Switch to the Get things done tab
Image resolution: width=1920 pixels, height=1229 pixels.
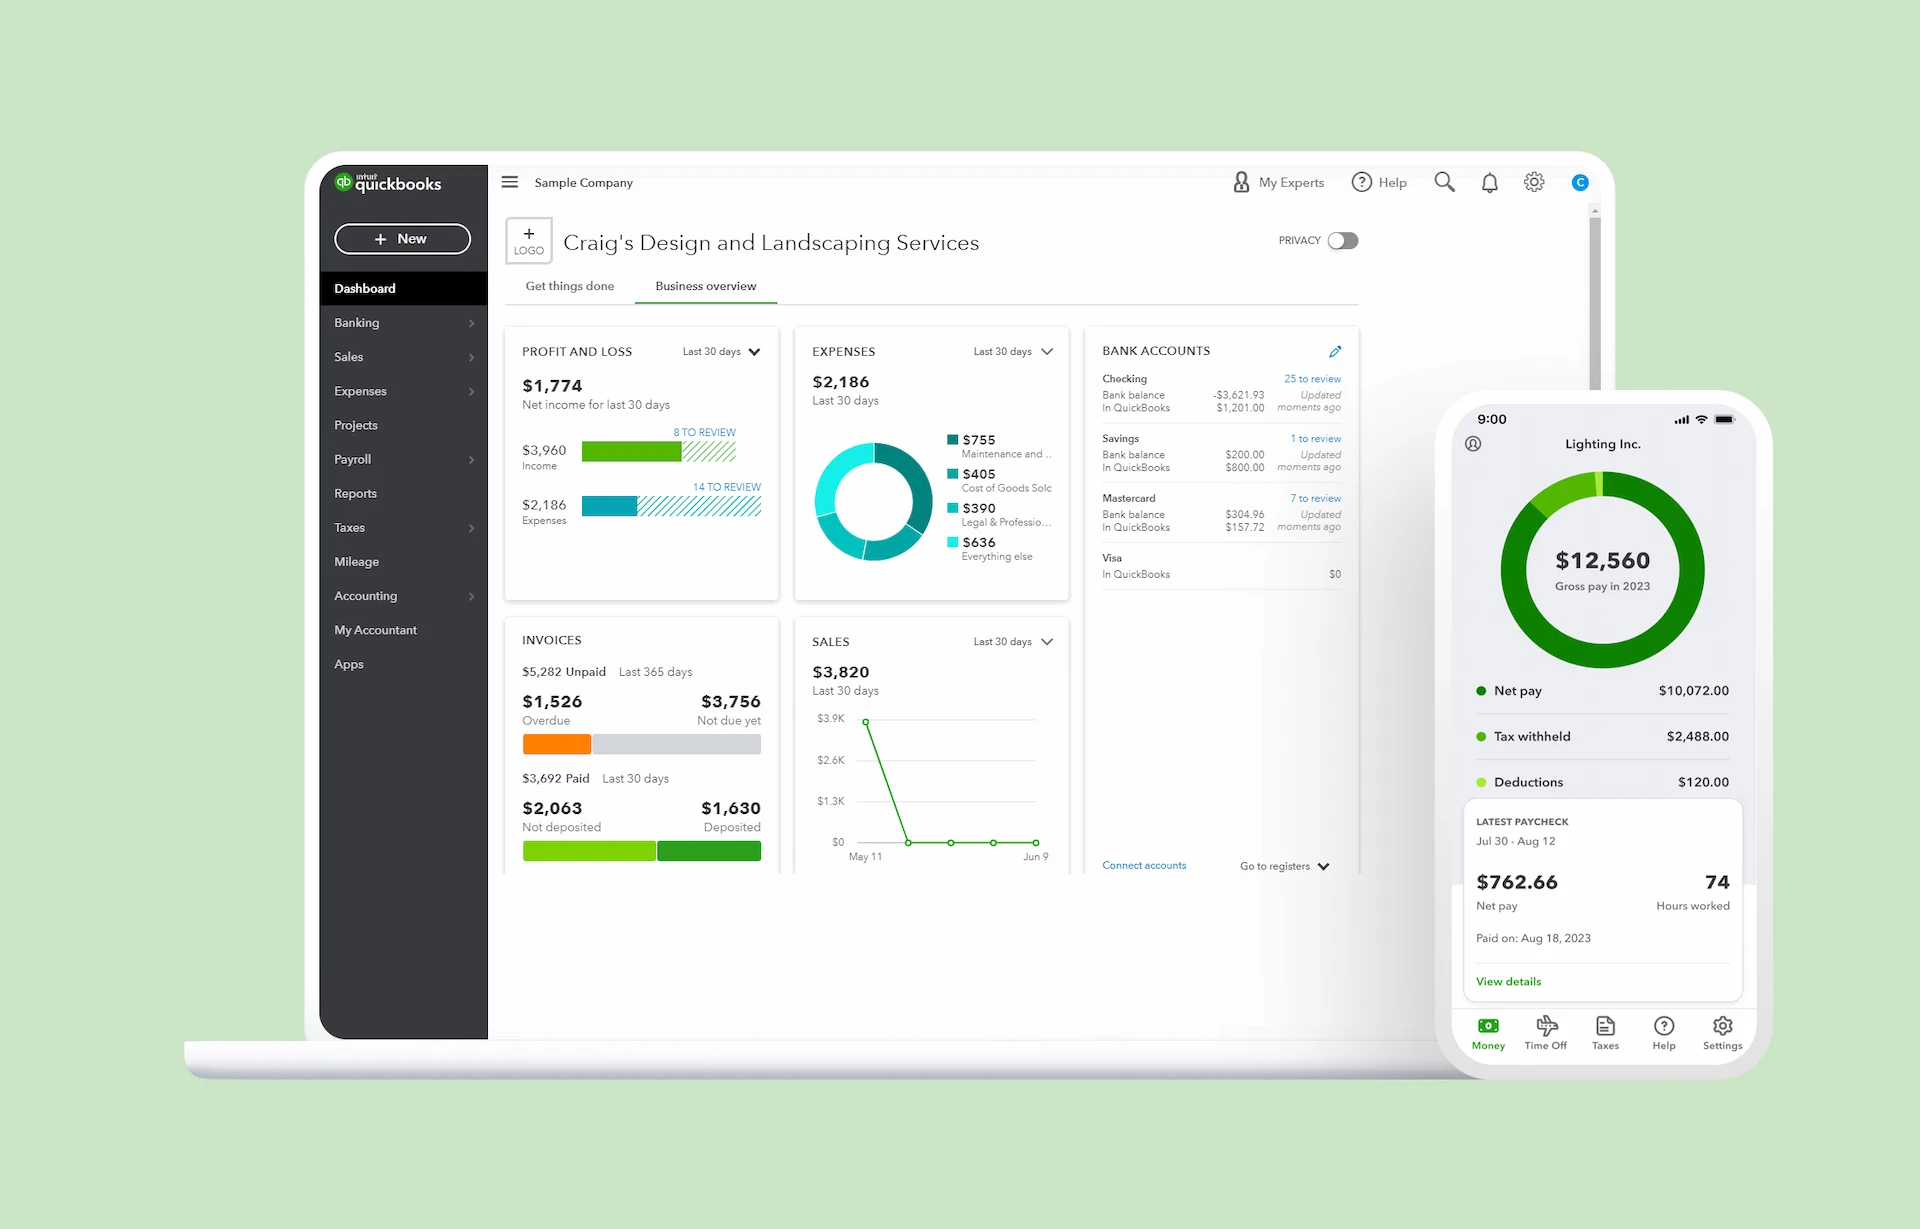[x=569, y=286]
